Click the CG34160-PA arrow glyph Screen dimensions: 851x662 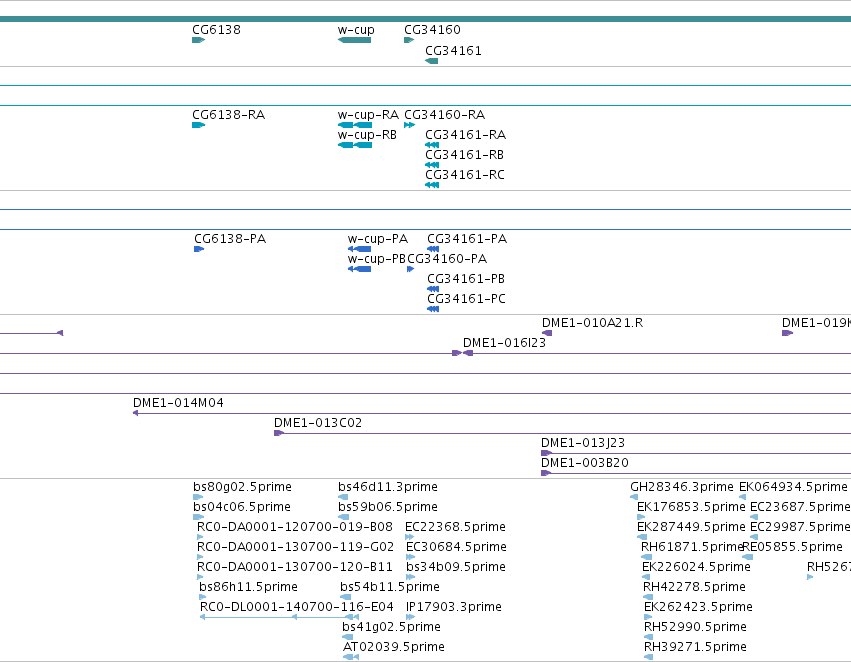click(x=410, y=269)
